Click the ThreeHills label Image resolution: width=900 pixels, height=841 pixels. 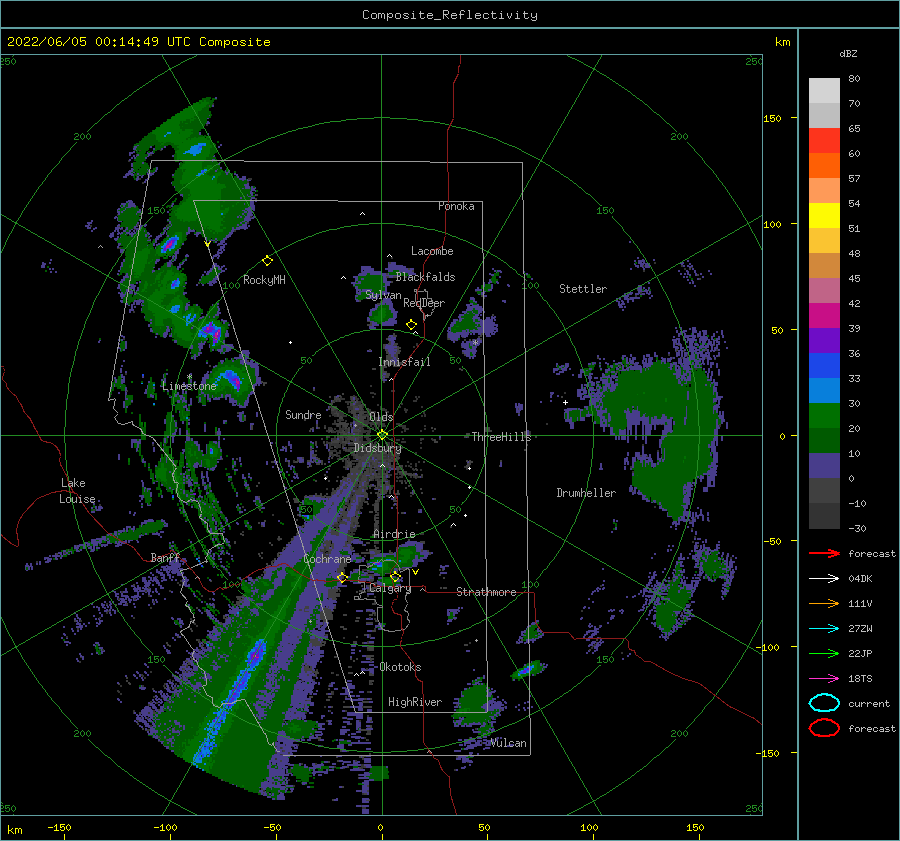coord(501,437)
